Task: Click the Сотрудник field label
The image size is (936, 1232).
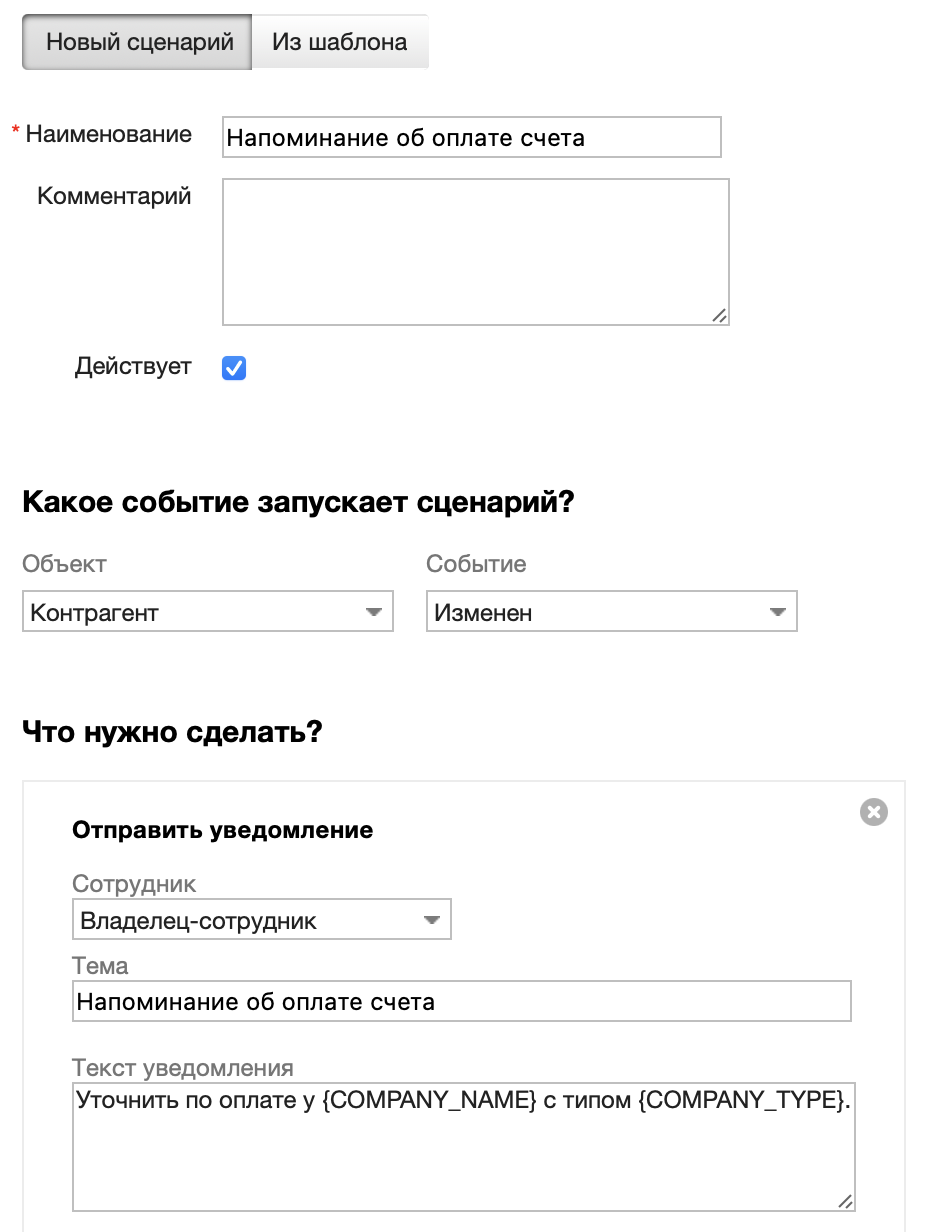Action: click(x=134, y=885)
